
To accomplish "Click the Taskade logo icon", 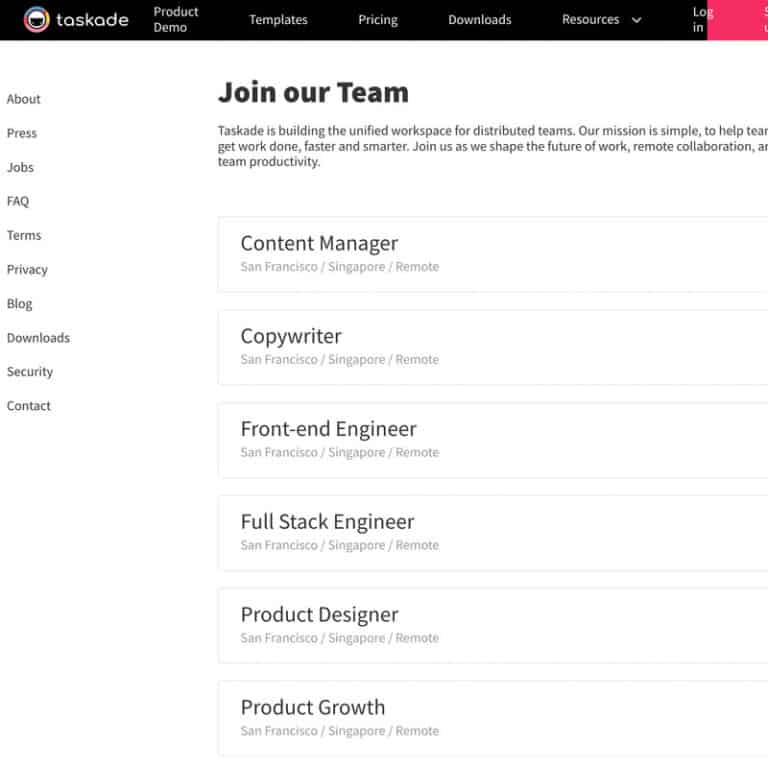I will tap(37, 20).
